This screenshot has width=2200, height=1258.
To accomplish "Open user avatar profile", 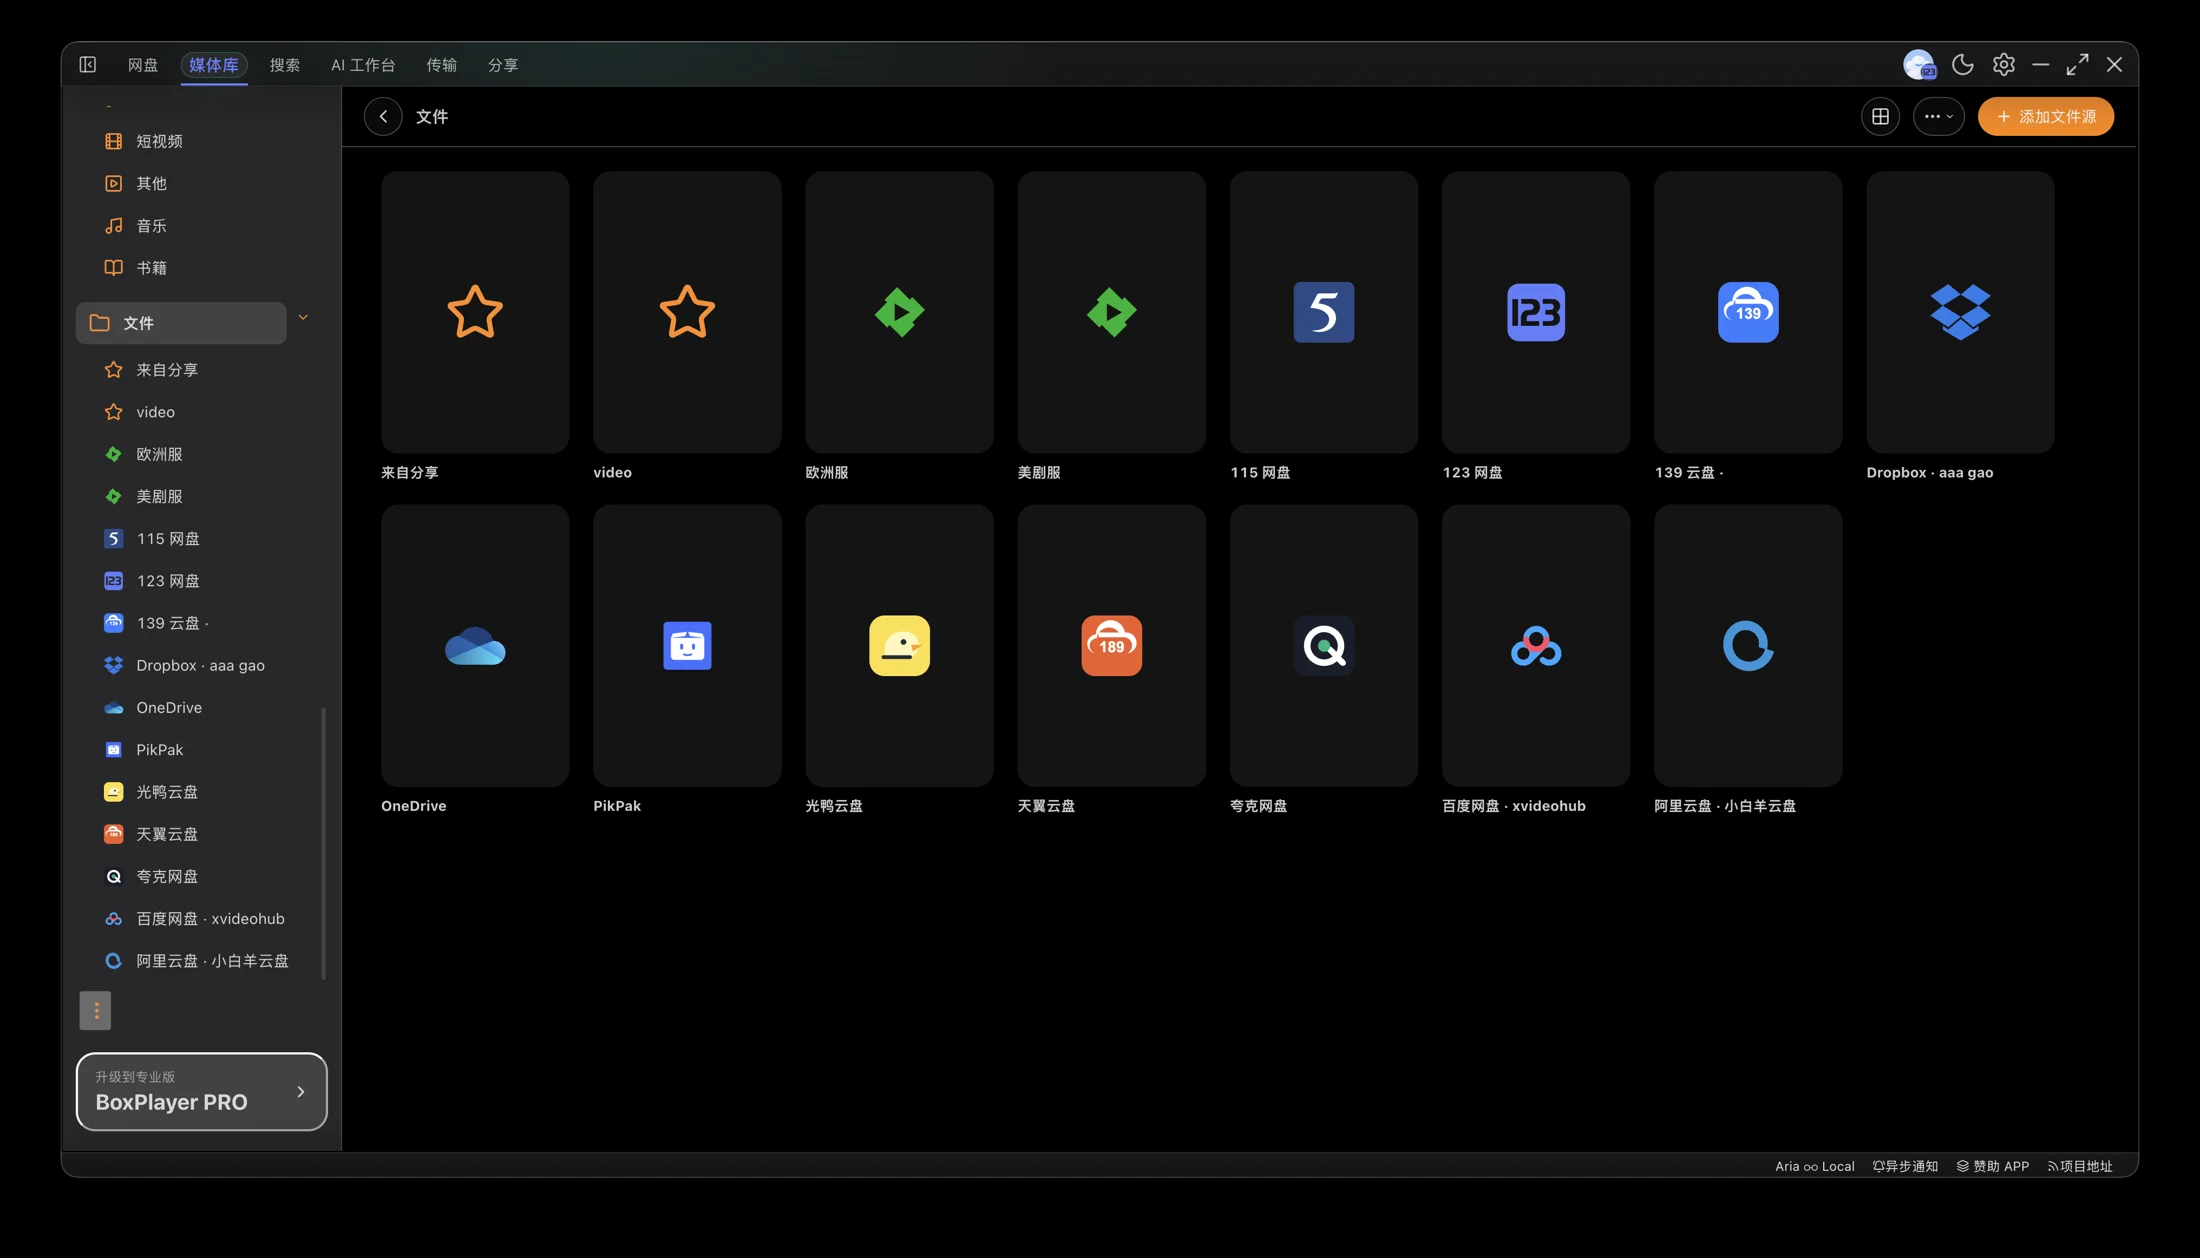I will (1919, 64).
